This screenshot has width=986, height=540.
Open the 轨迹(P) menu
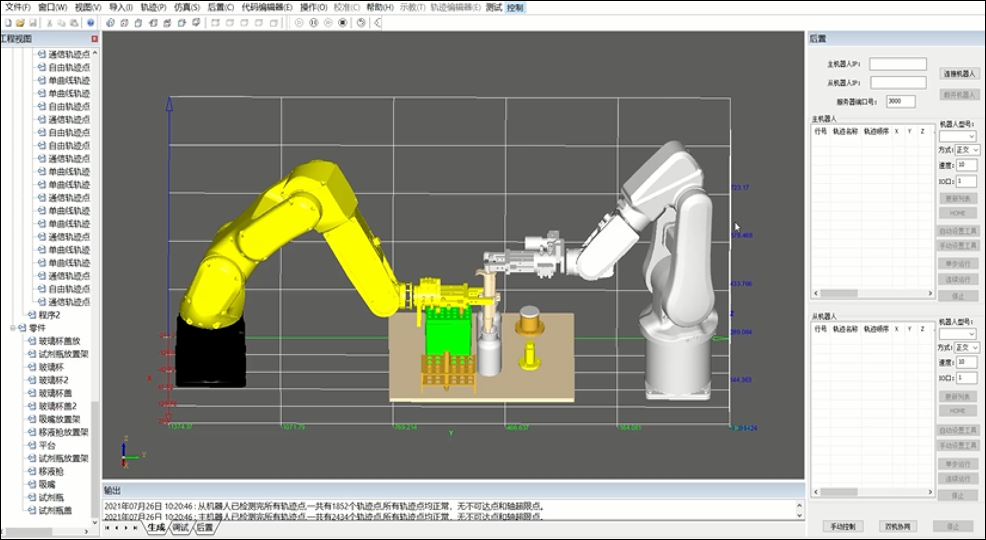[x=153, y=7]
